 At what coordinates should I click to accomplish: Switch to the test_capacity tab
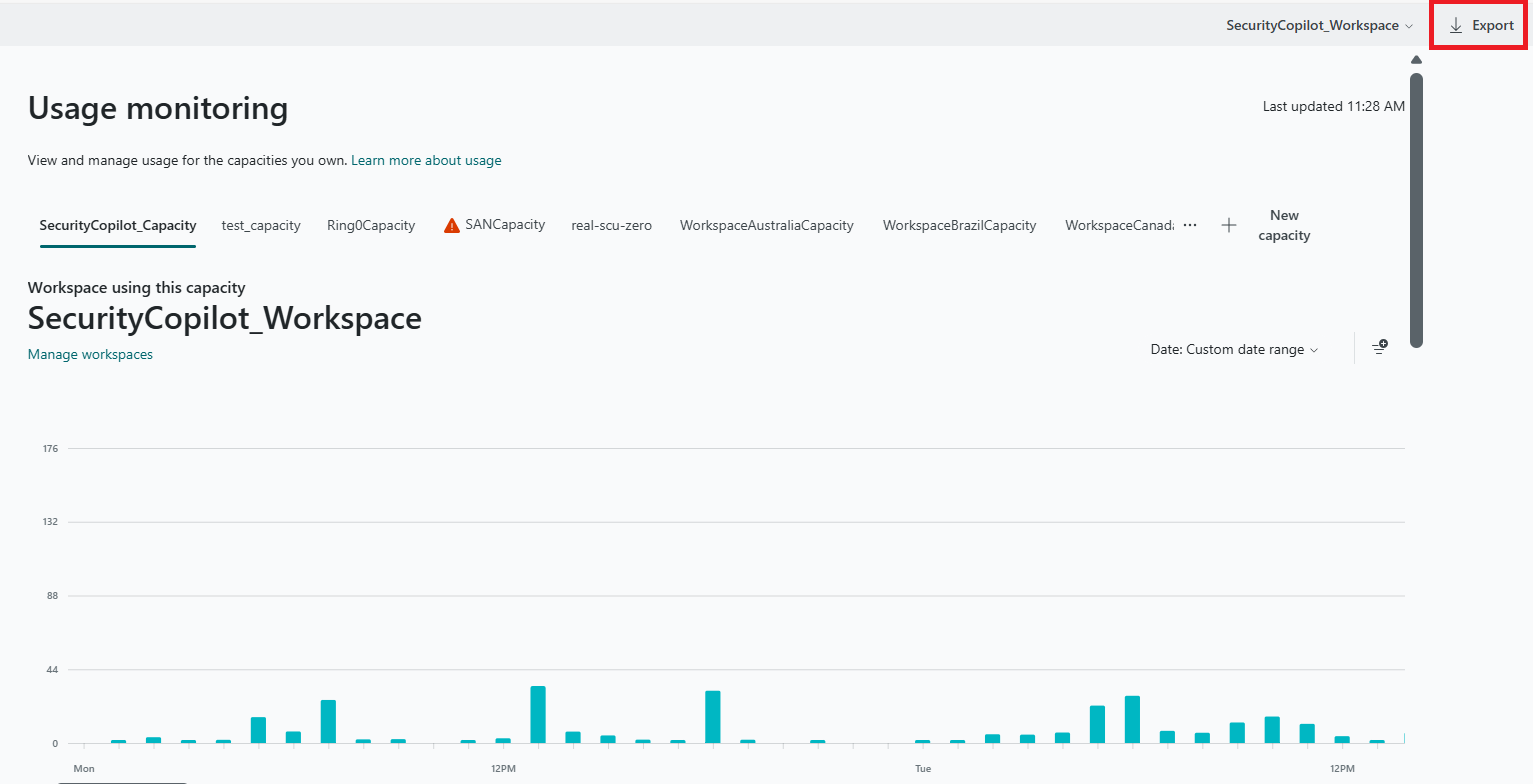(x=260, y=225)
